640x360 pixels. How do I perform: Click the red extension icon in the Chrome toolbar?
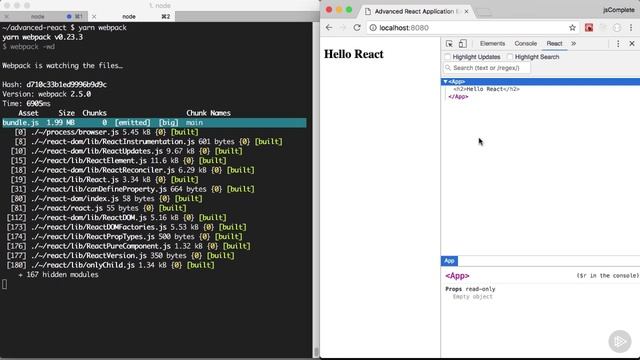click(589, 27)
